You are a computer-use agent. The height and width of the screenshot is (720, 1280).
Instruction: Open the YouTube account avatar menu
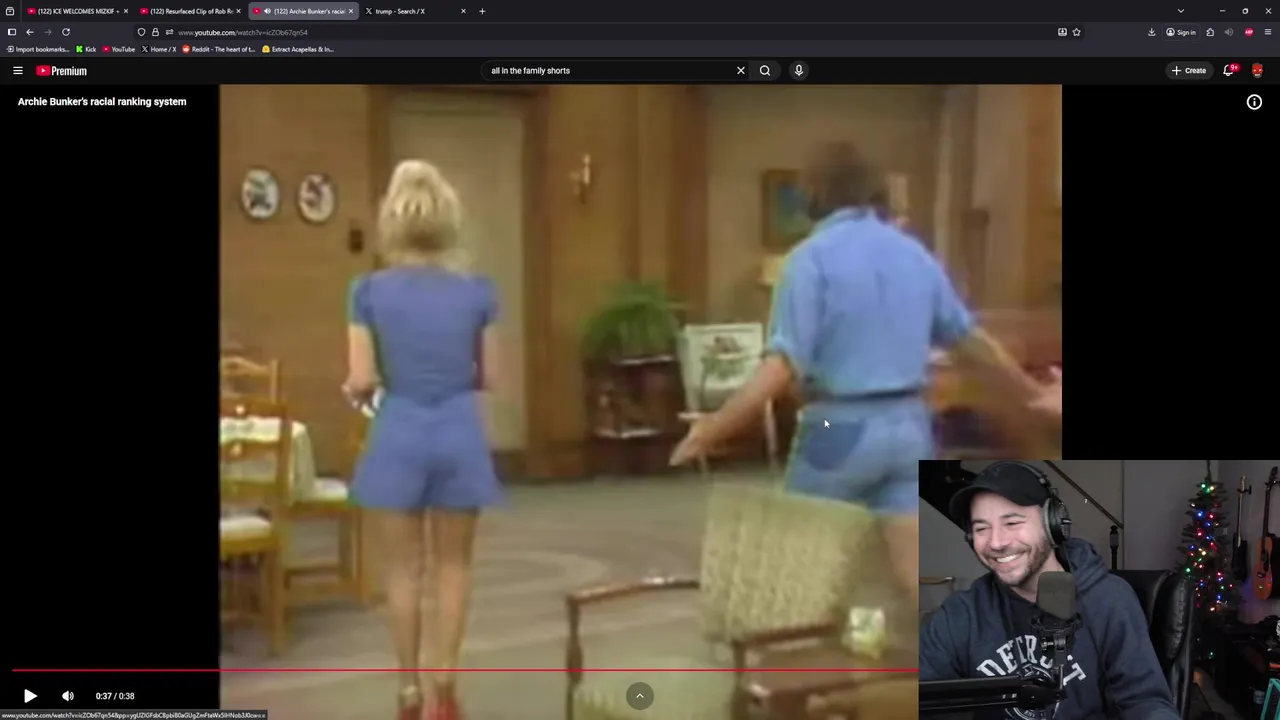pos(1258,71)
